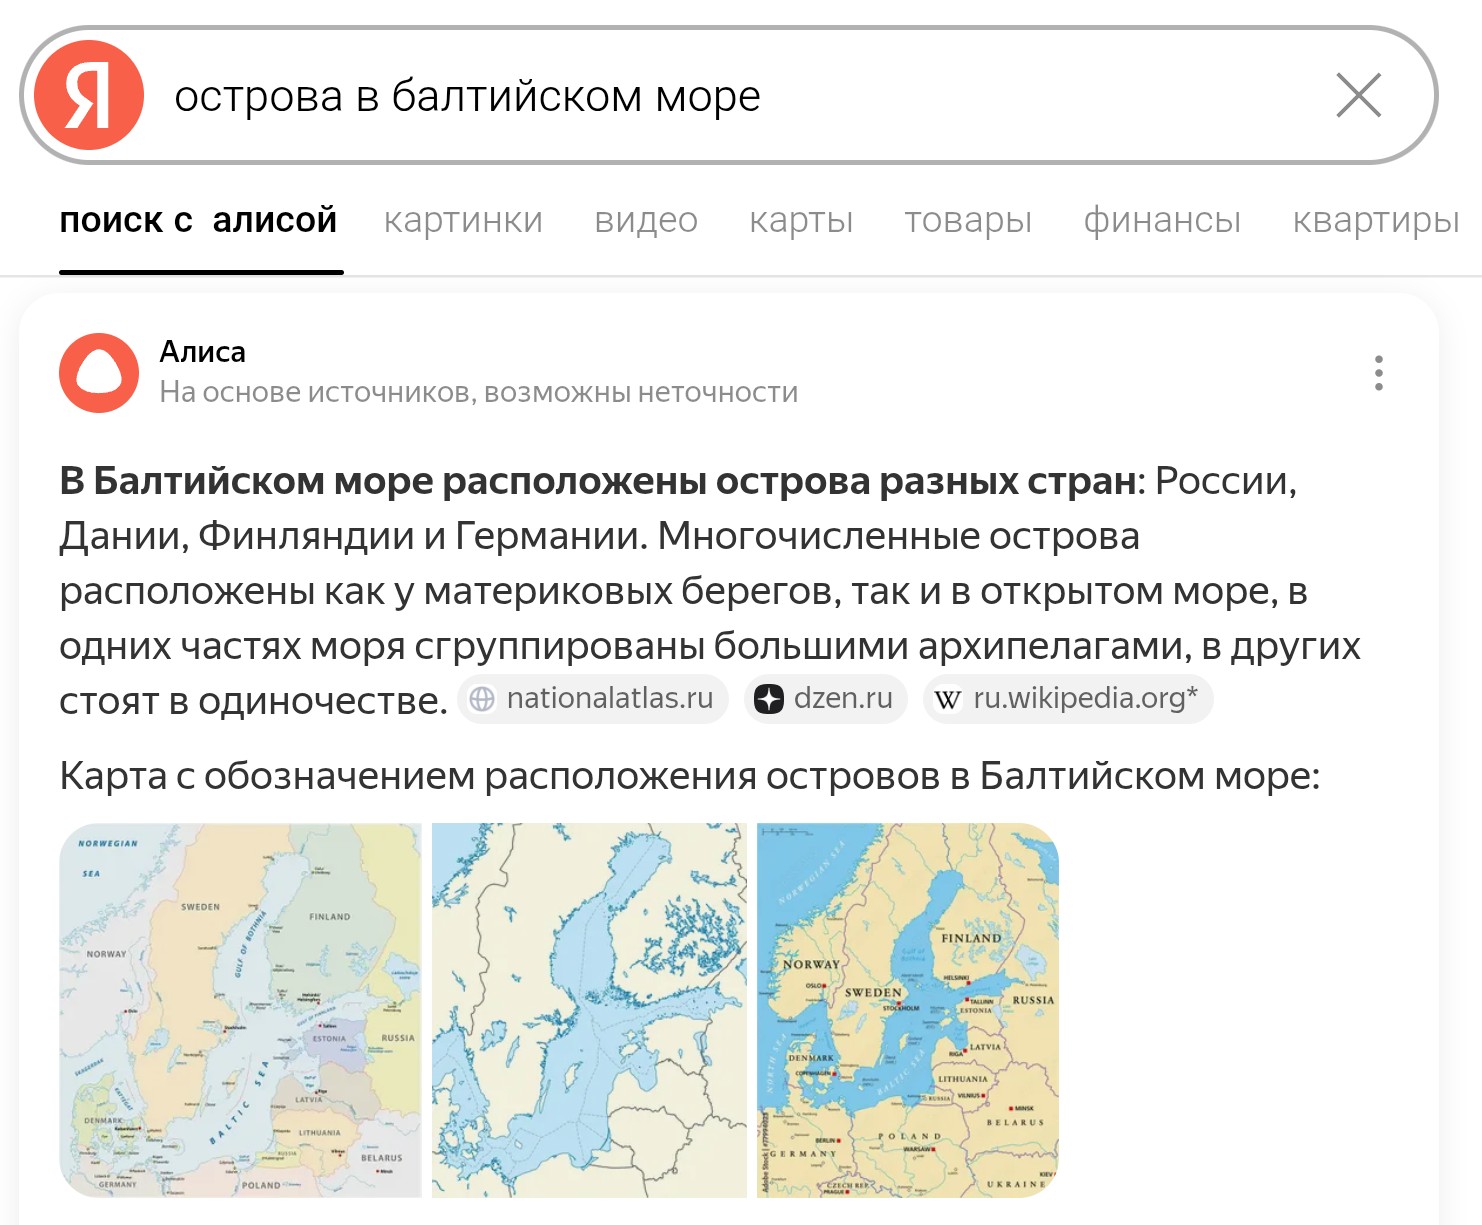Clear the search query with X
The width and height of the screenshot is (1482, 1225).
(1358, 96)
